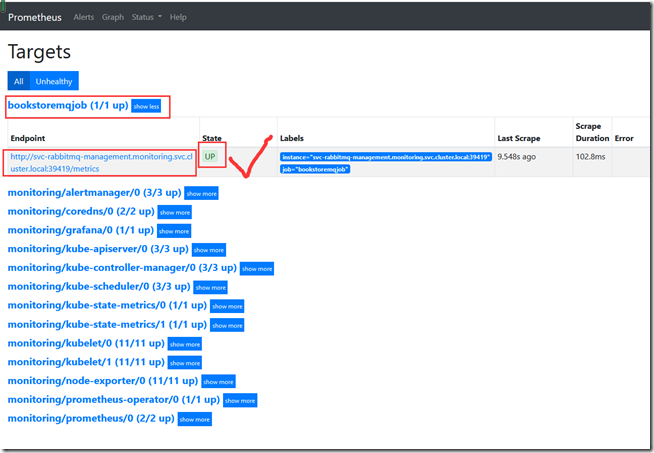Viewport: 654px width, 453px height.
Task: Expand monitoring/alertmanager/0 with show more
Action: tap(201, 194)
